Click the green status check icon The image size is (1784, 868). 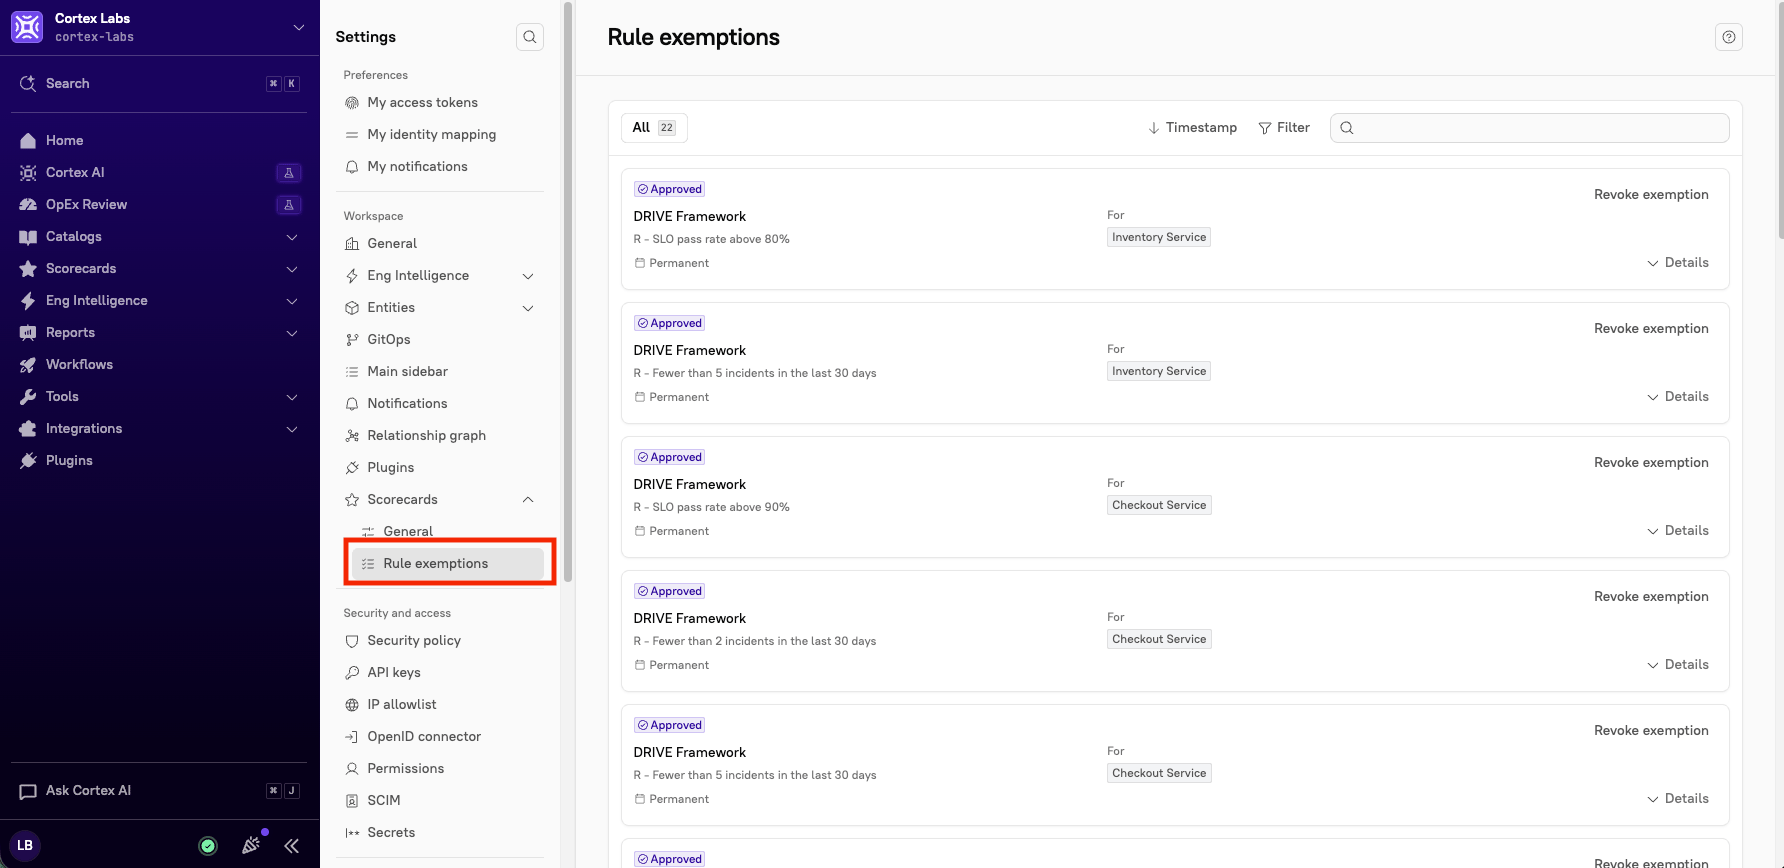pos(208,846)
